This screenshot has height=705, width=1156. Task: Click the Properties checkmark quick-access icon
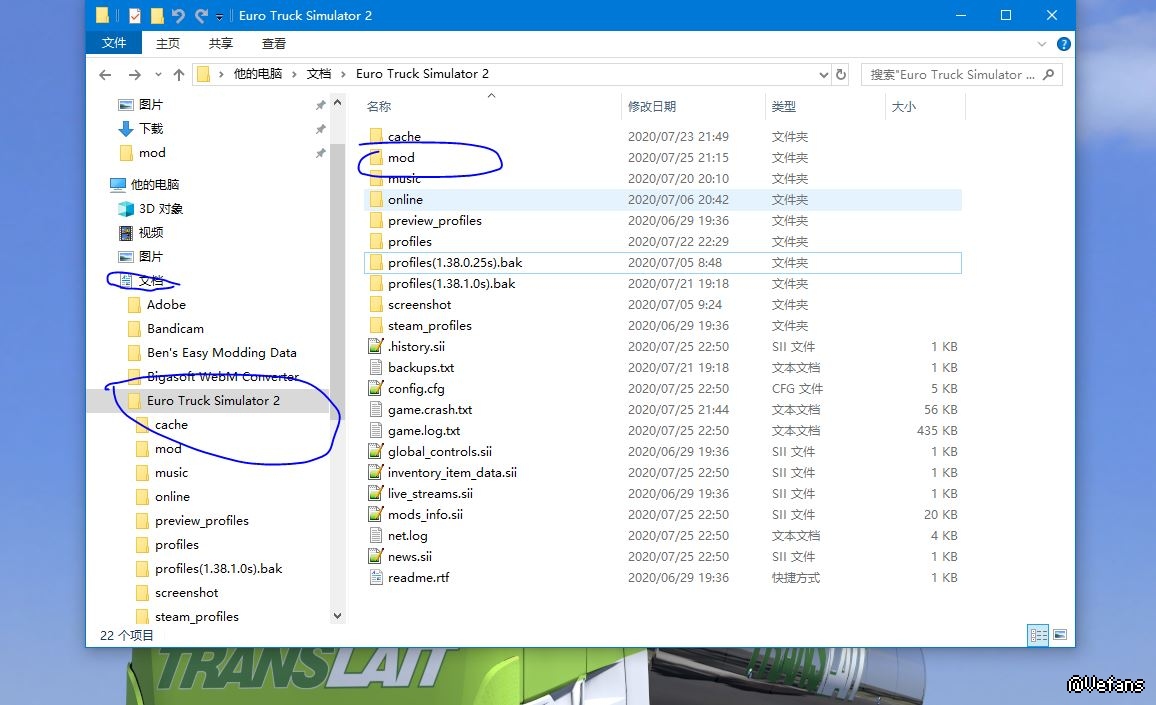point(134,16)
